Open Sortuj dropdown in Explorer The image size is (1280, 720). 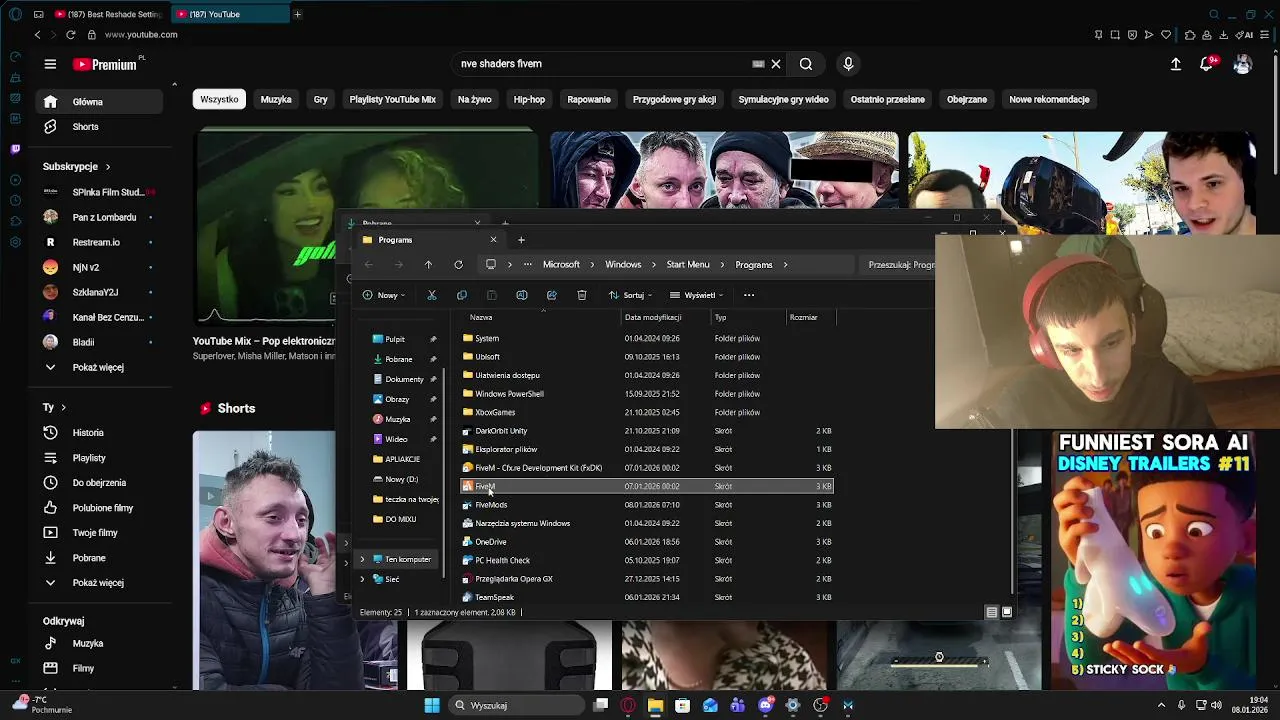tap(630, 295)
